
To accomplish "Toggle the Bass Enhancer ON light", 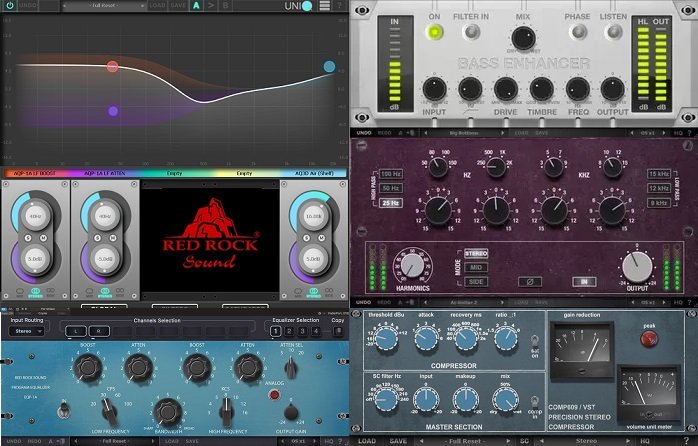I will (x=434, y=31).
